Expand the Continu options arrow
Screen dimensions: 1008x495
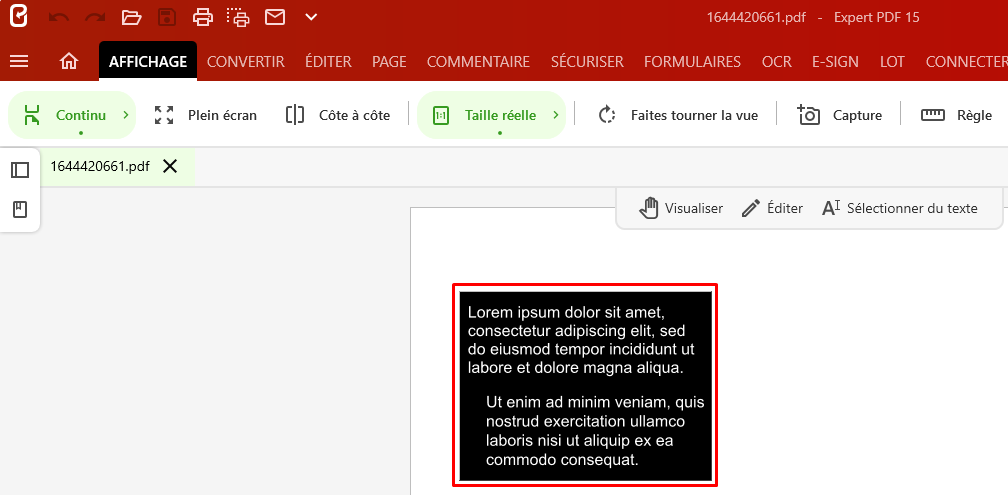(x=126, y=116)
